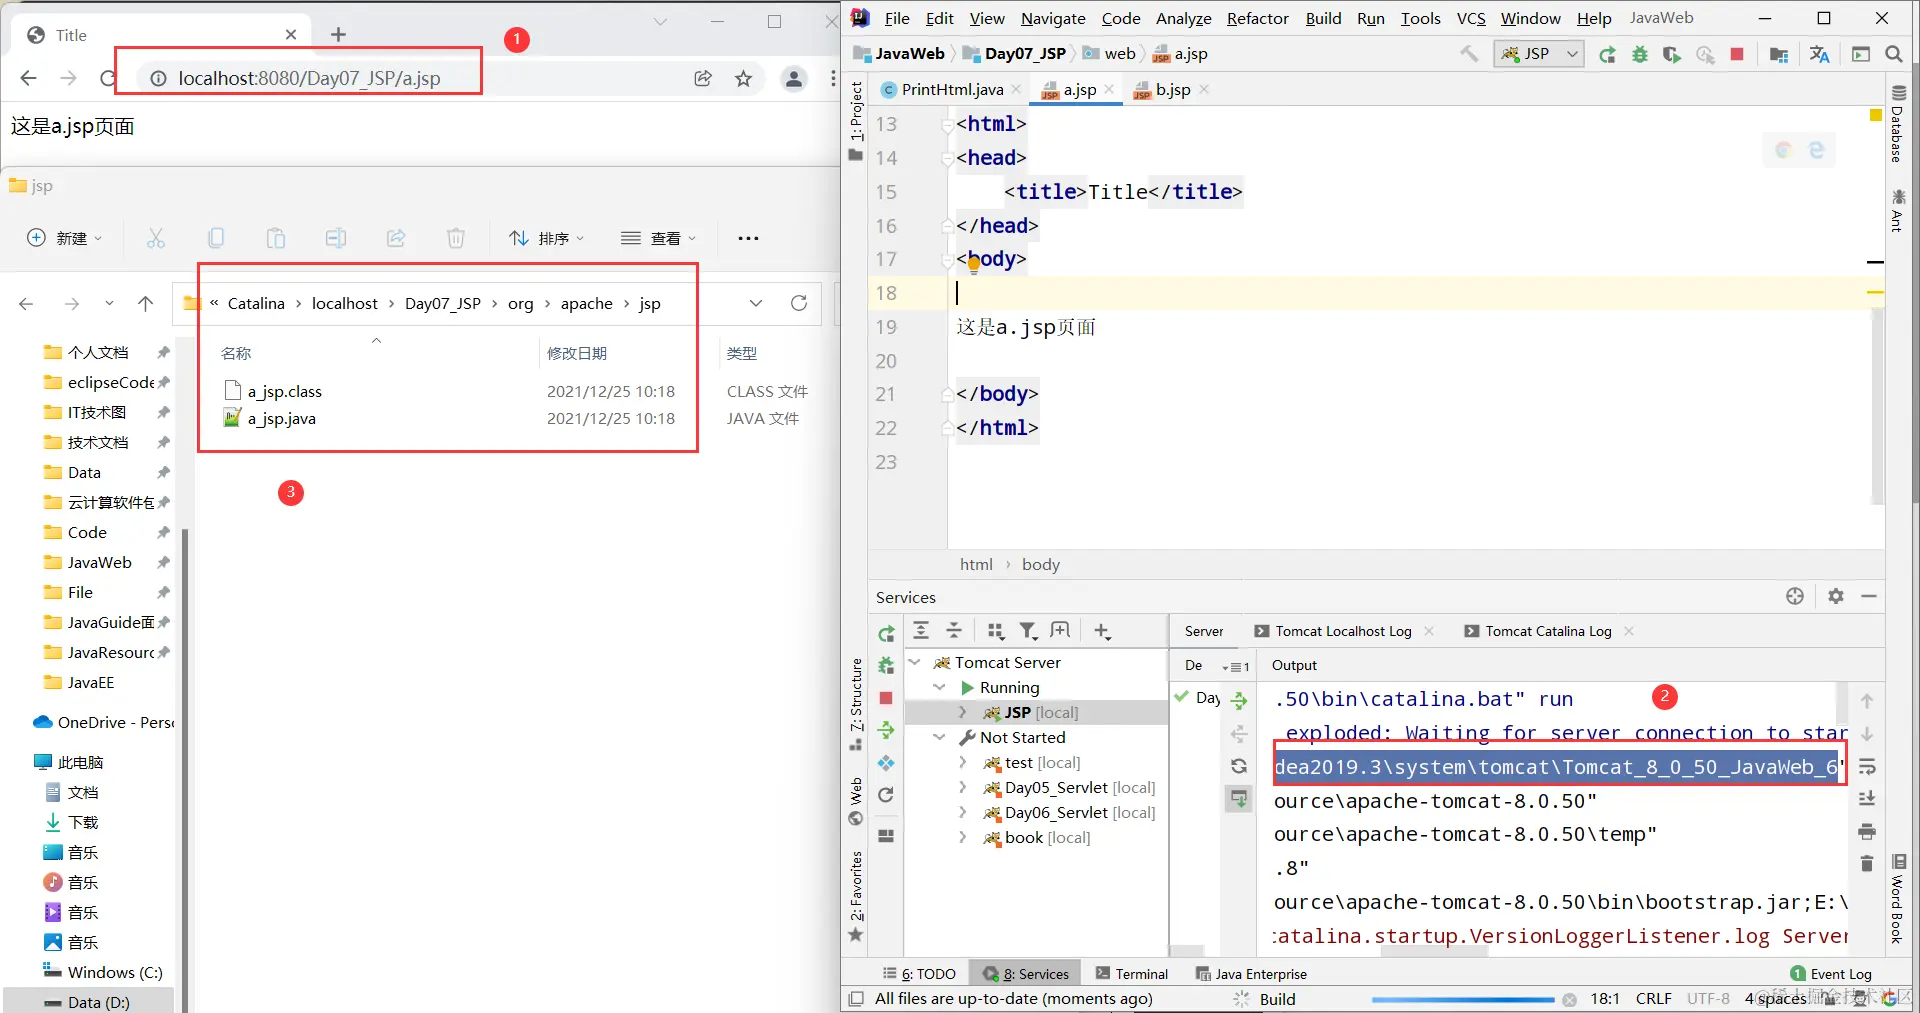The height and width of the screenshot is (1013, 1920).
Task: Expand the book [local] server node
Action: pos(963,837)
